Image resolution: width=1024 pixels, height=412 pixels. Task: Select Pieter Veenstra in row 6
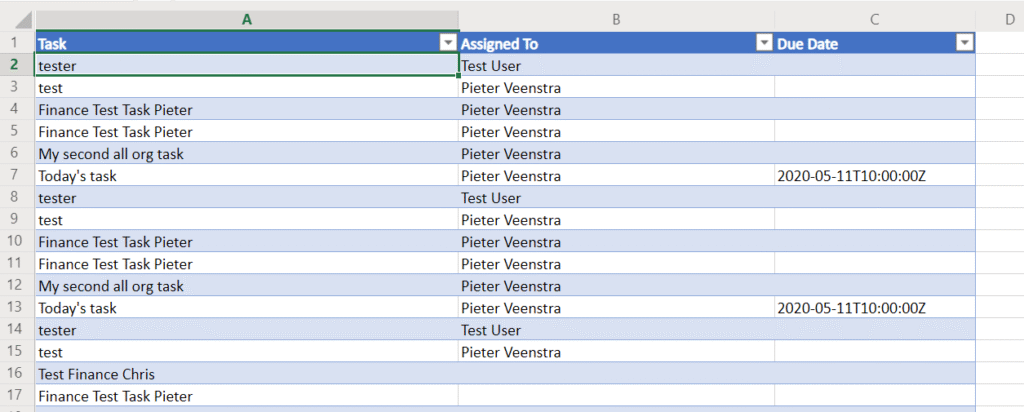(616, 153)
